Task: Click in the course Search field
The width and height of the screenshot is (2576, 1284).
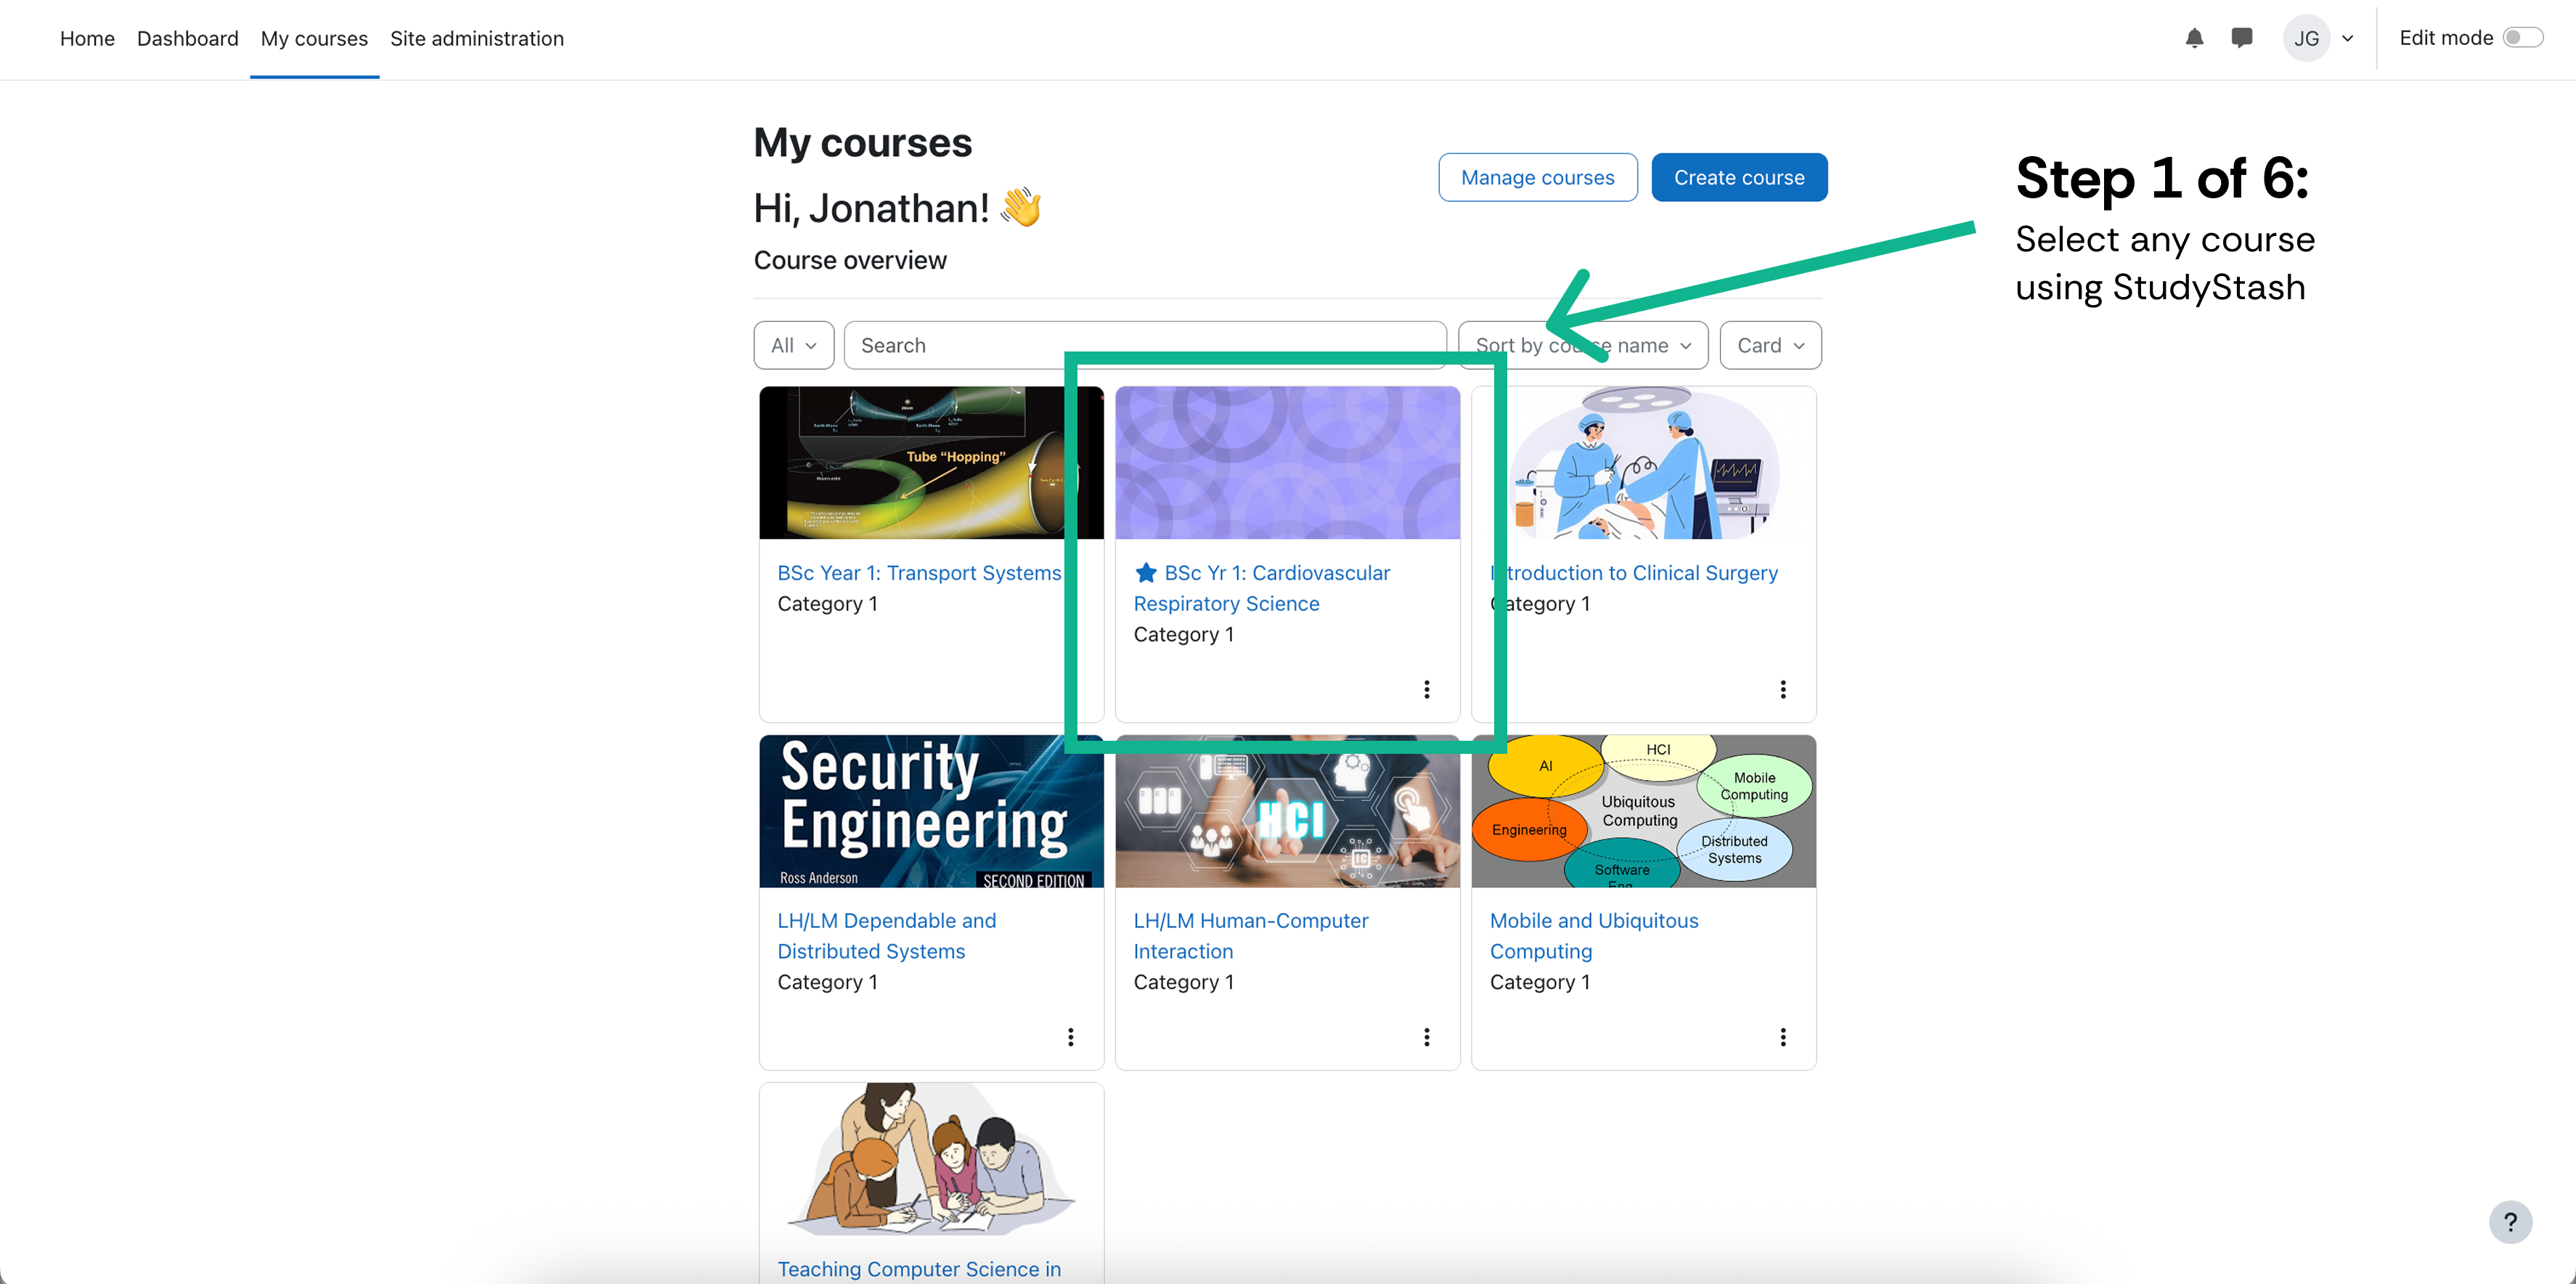Action: click(x=1145, y=345)
